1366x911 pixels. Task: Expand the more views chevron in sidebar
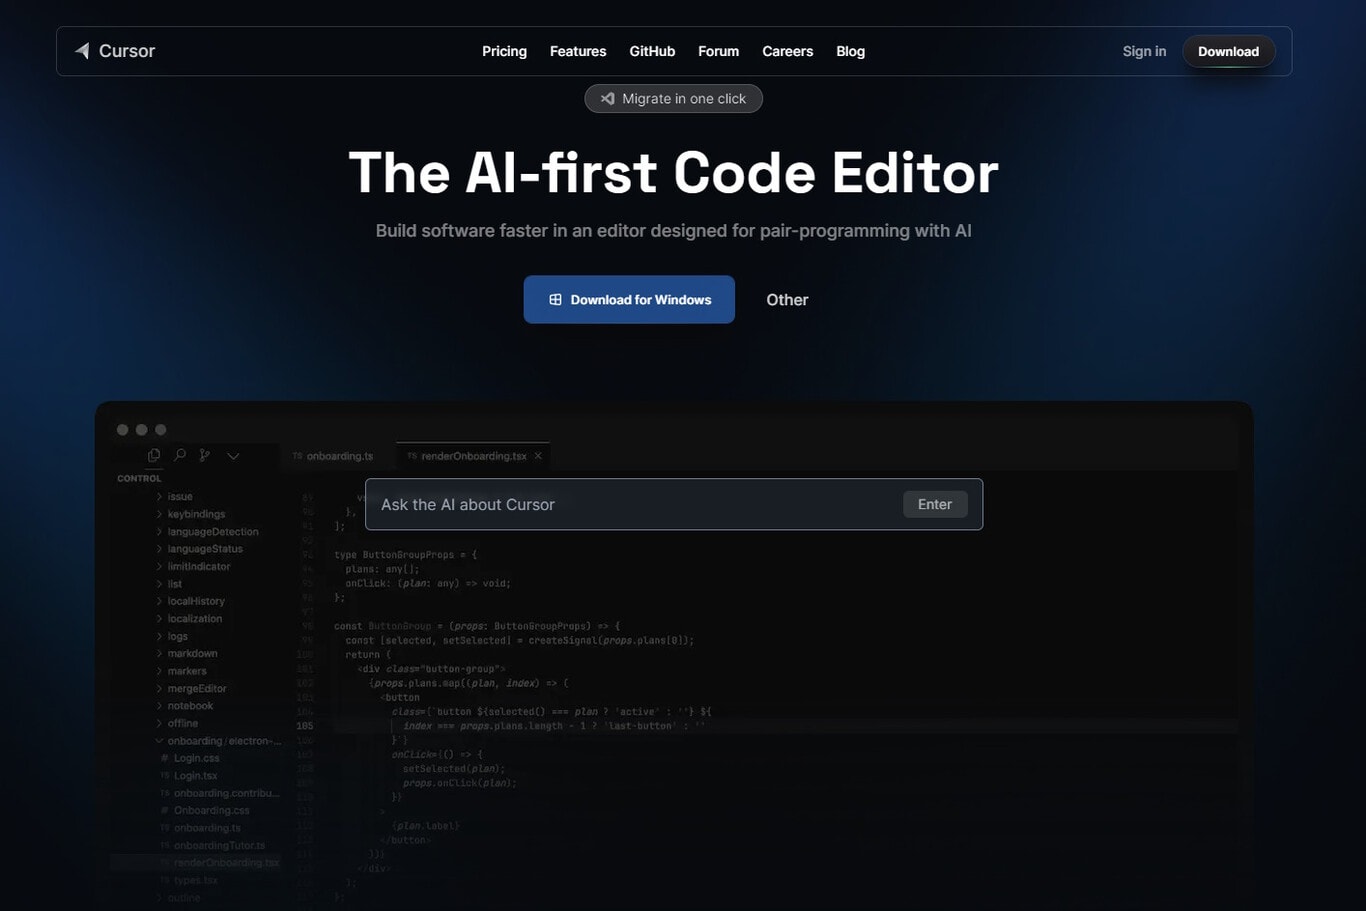click(233, 456)
